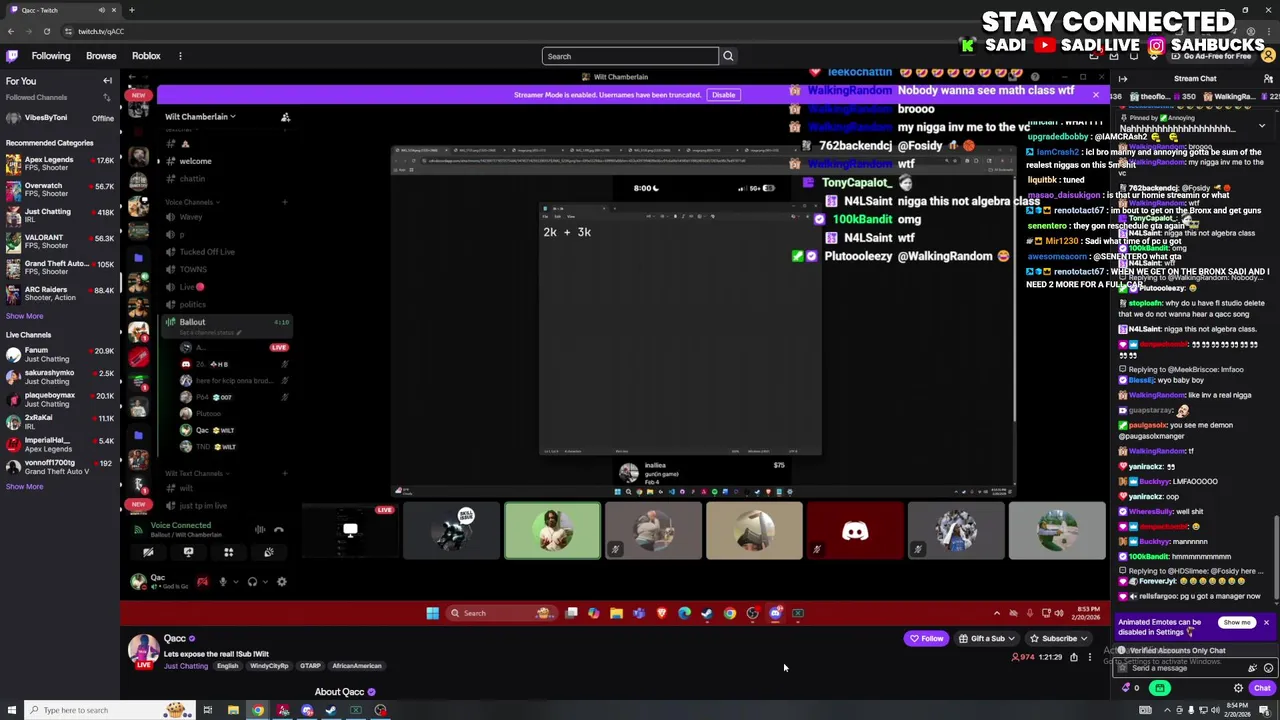Dismiss the Streamer Mode banner

pos(1095,95)
